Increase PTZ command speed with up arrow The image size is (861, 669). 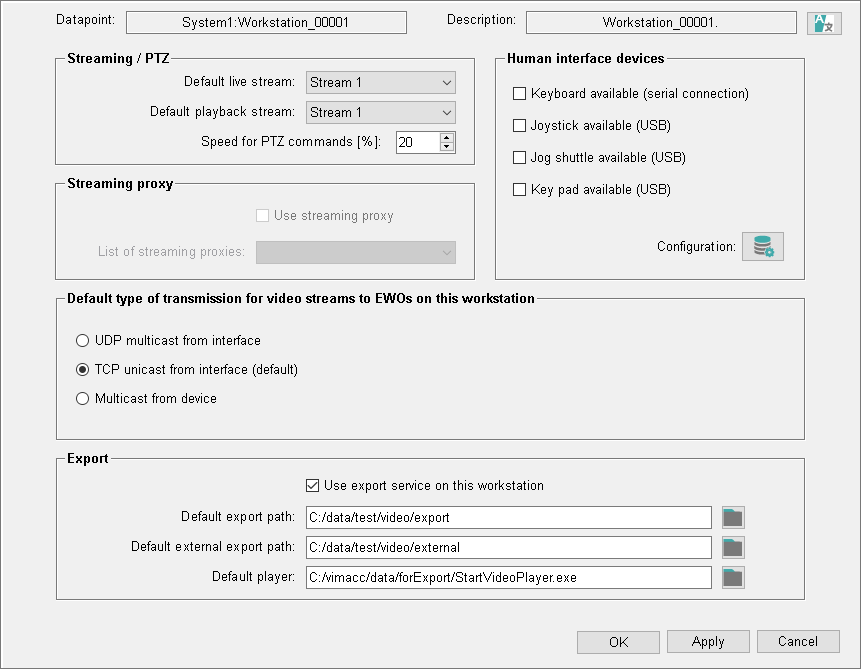point(447,137)
